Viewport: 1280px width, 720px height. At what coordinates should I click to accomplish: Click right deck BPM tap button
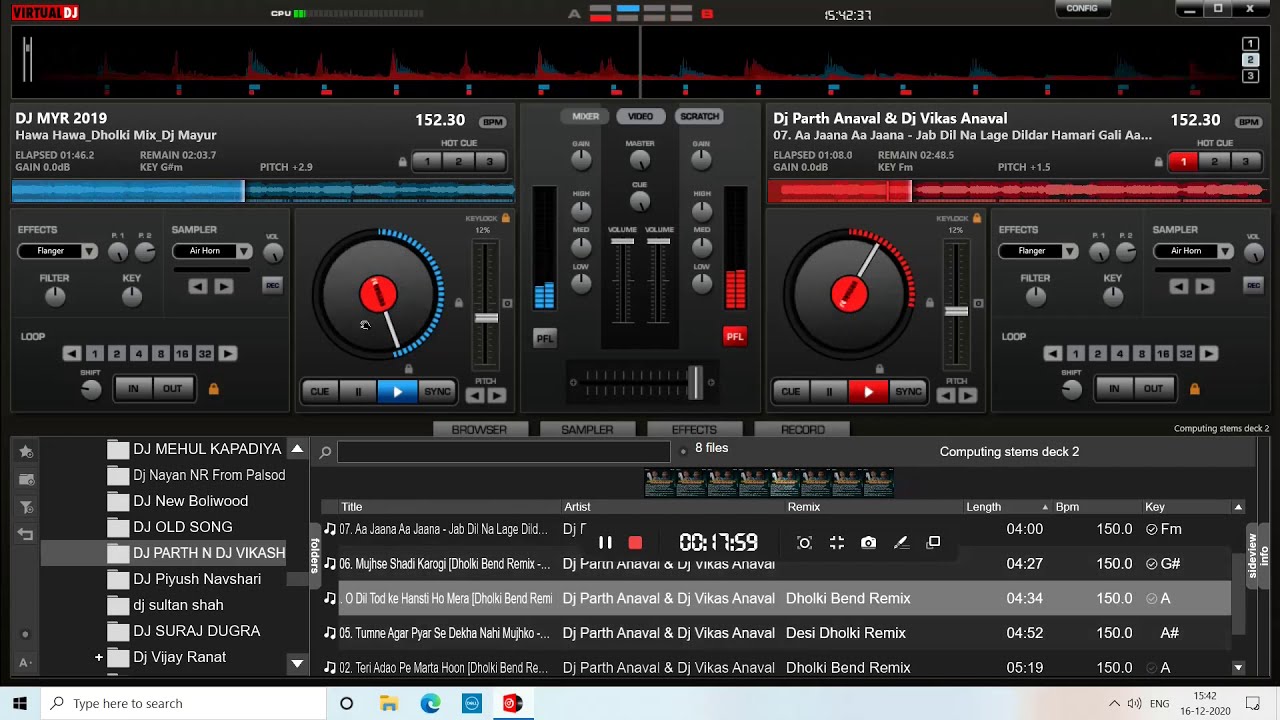click(1248, 122)
